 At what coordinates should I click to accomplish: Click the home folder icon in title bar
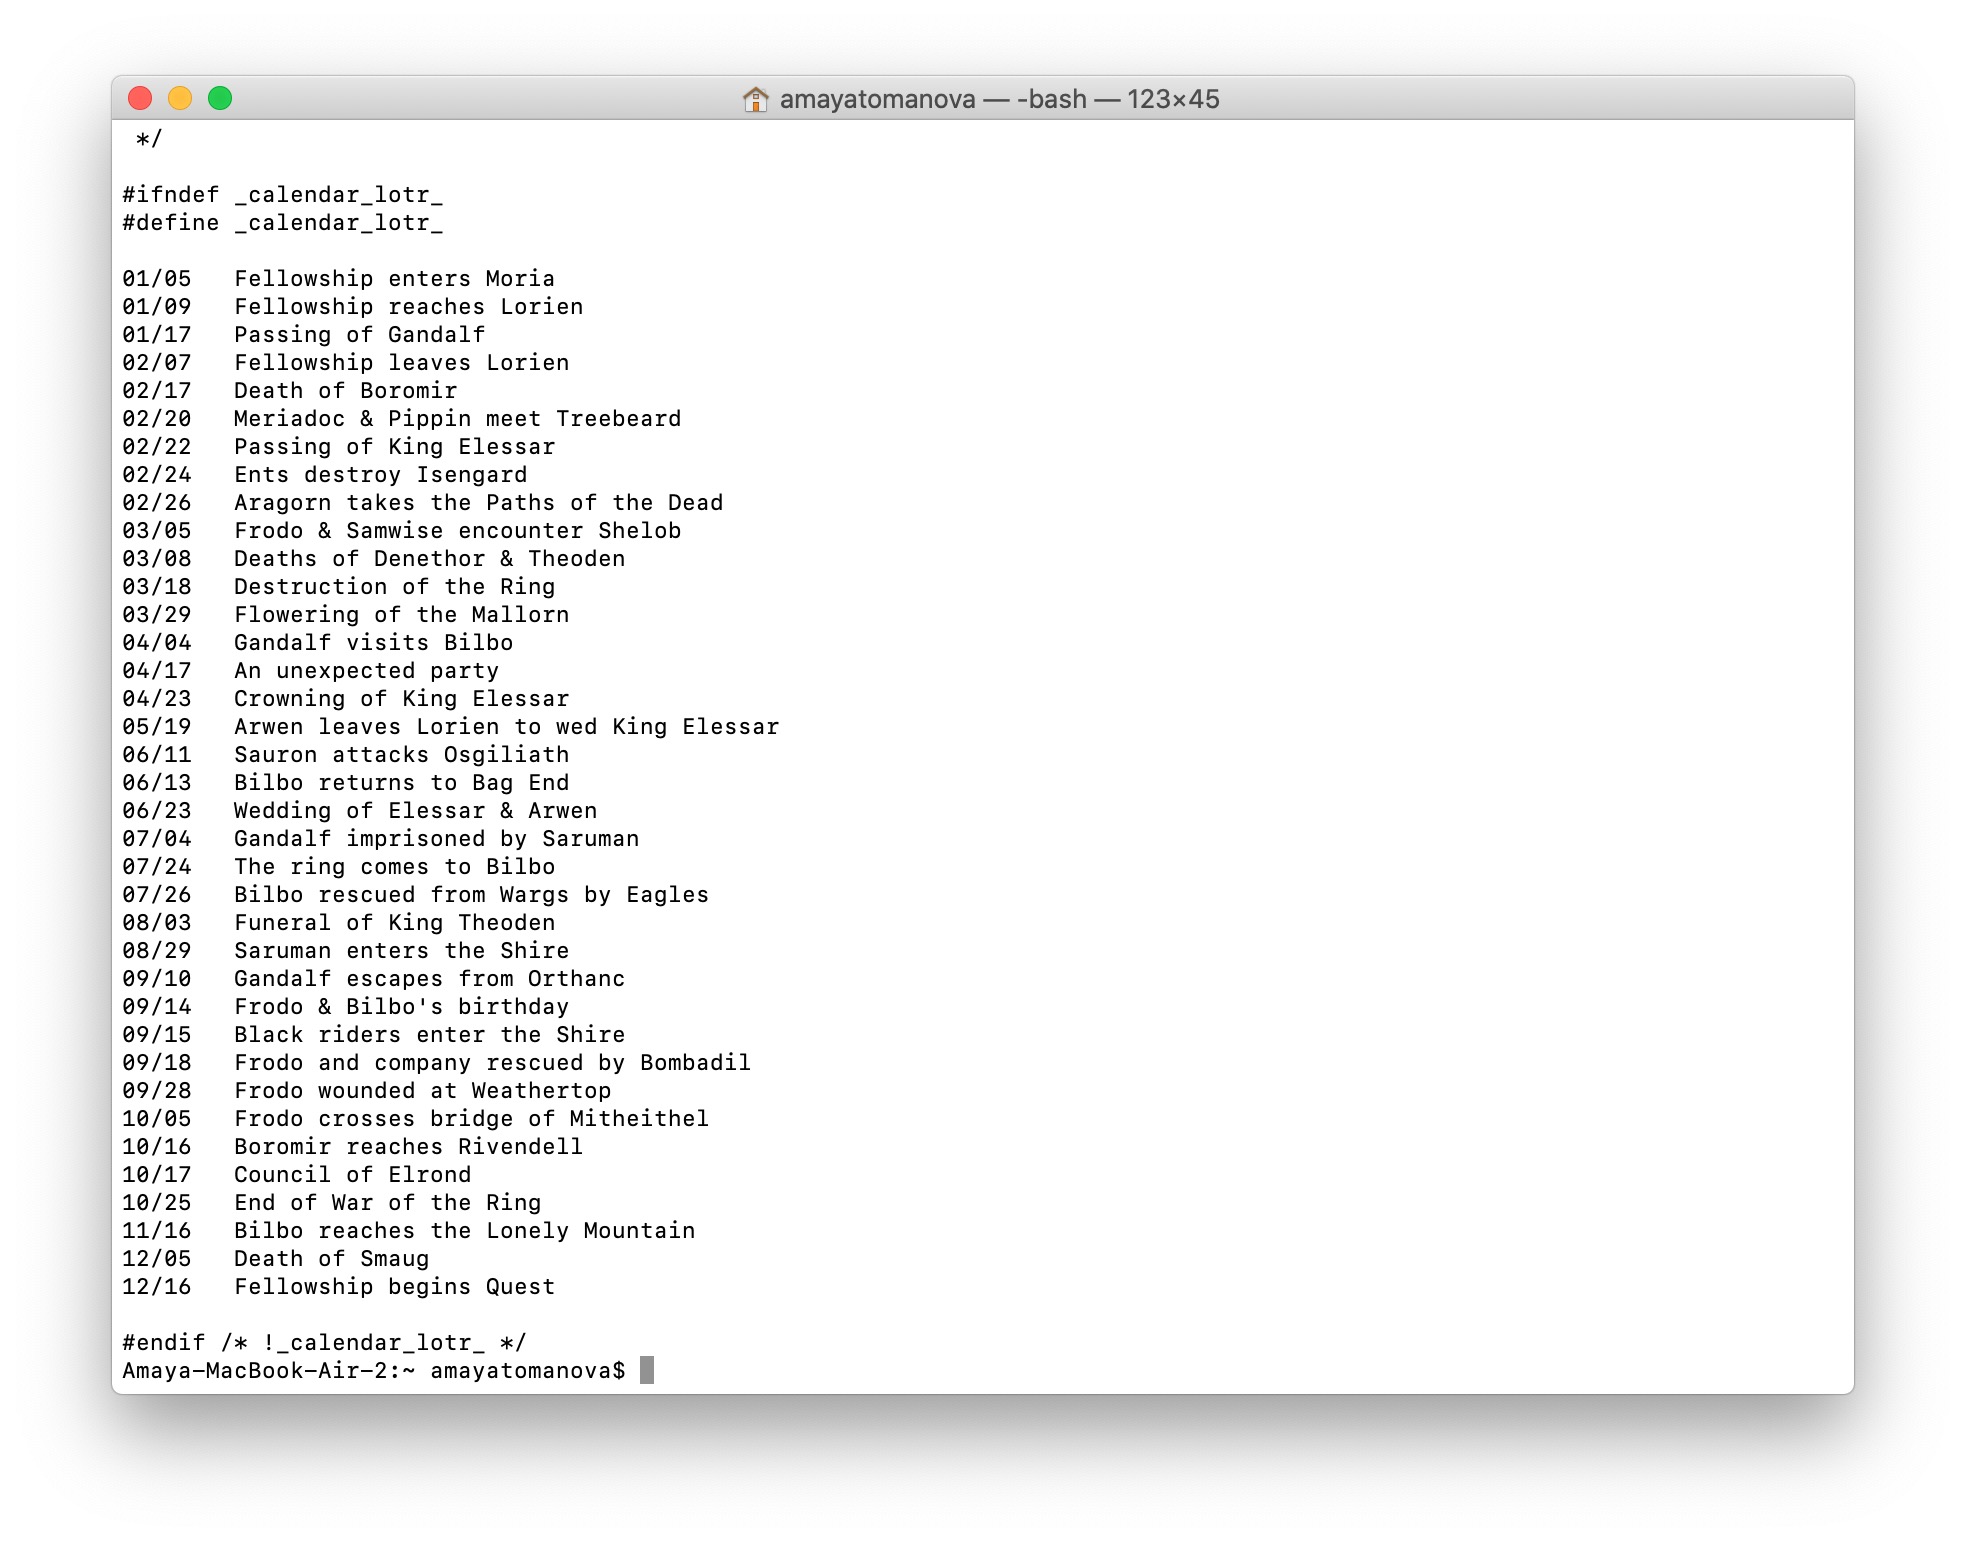[755, 99]
